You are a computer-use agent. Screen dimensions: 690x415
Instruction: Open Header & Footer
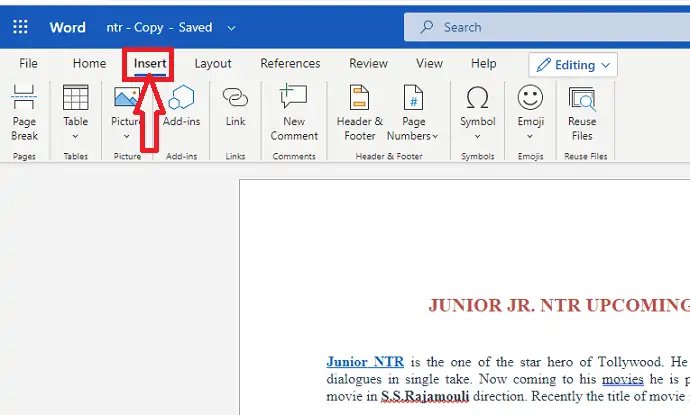point(360,113)
